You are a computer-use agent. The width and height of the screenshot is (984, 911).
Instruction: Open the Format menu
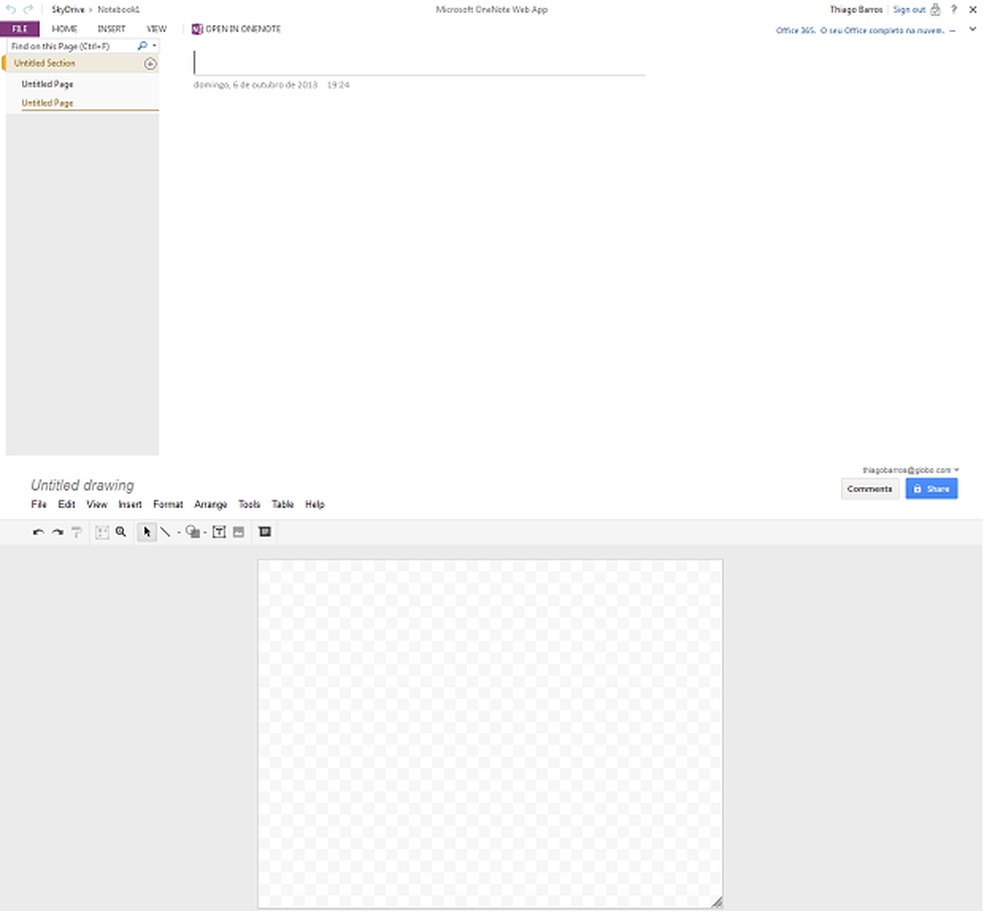pos(168,504)
